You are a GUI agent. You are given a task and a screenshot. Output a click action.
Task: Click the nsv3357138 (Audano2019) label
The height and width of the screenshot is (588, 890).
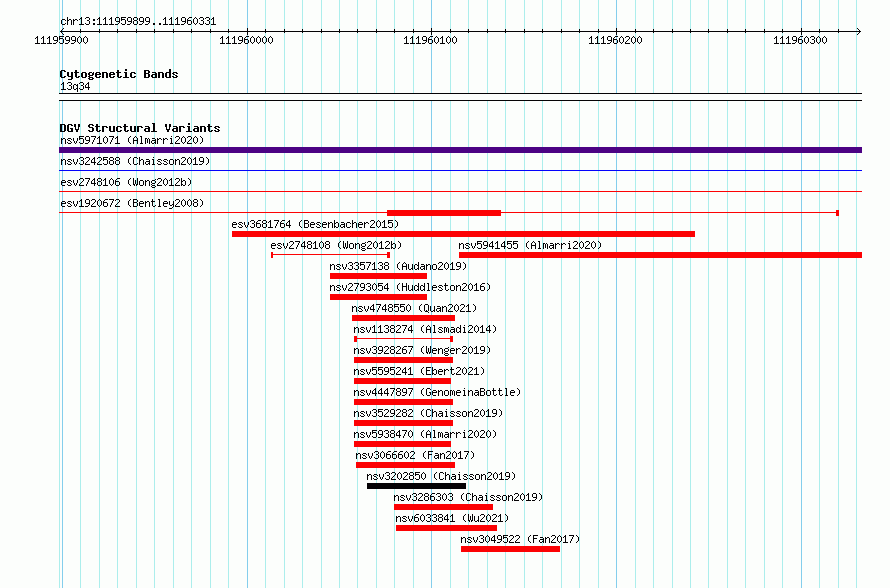(398, 266)
